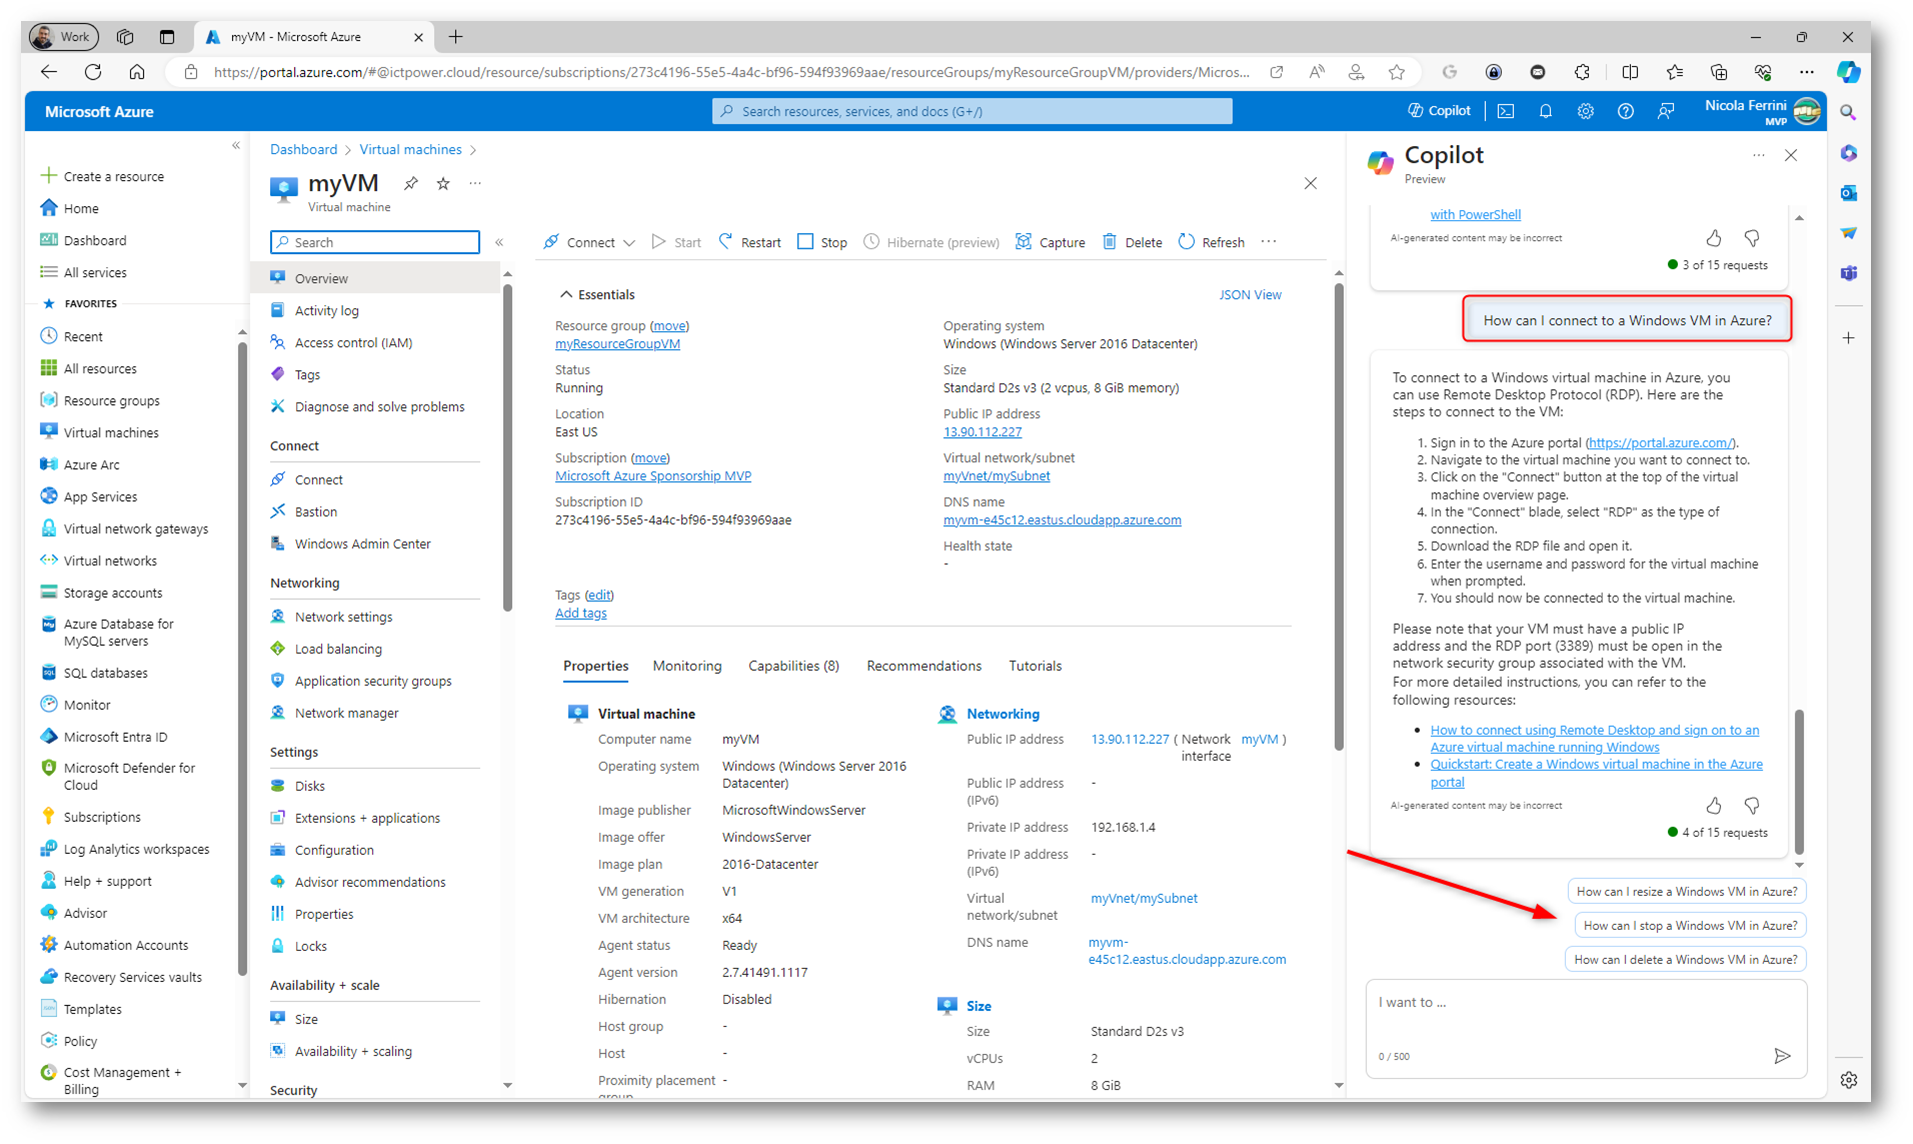
Task: Pin myVM to dashboard
Action: (x=411, y=183)
